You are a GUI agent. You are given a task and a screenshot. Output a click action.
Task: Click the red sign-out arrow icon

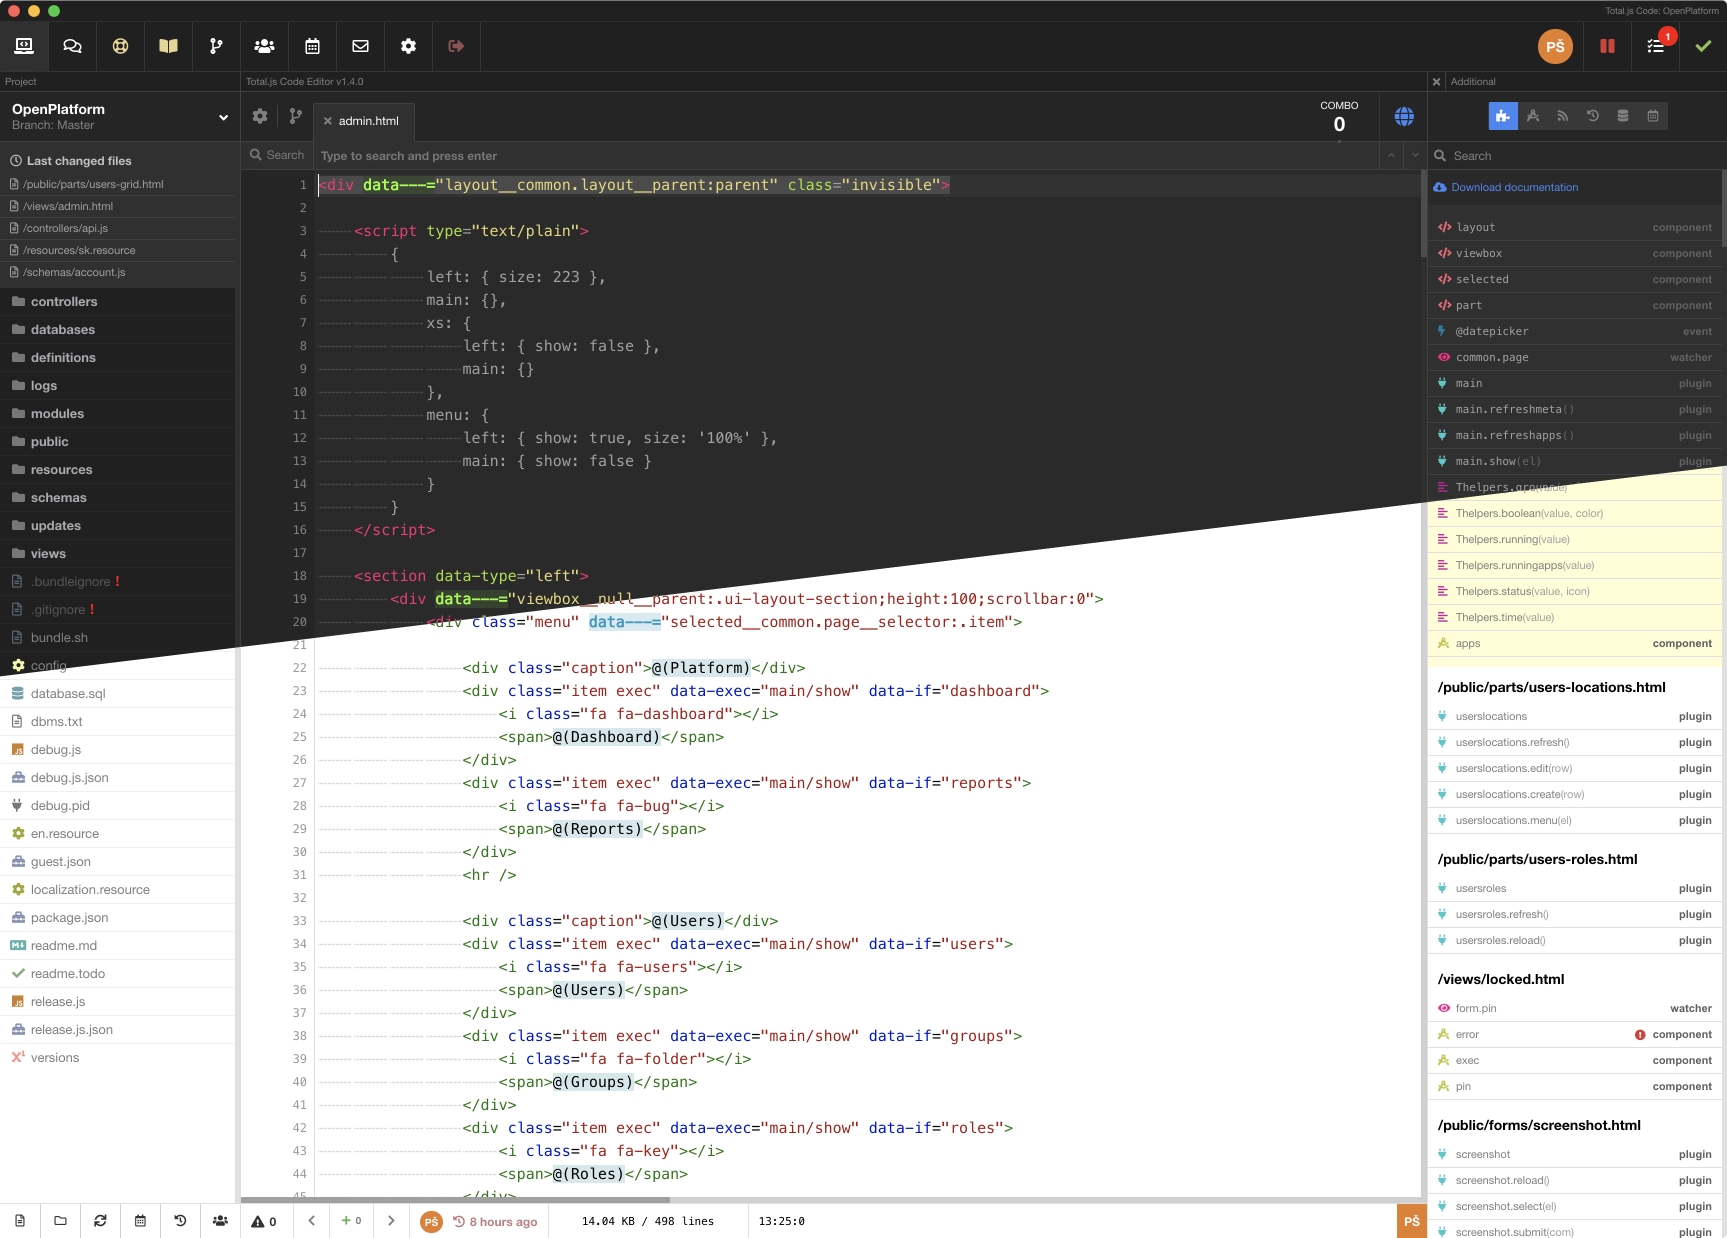point(456,46)
